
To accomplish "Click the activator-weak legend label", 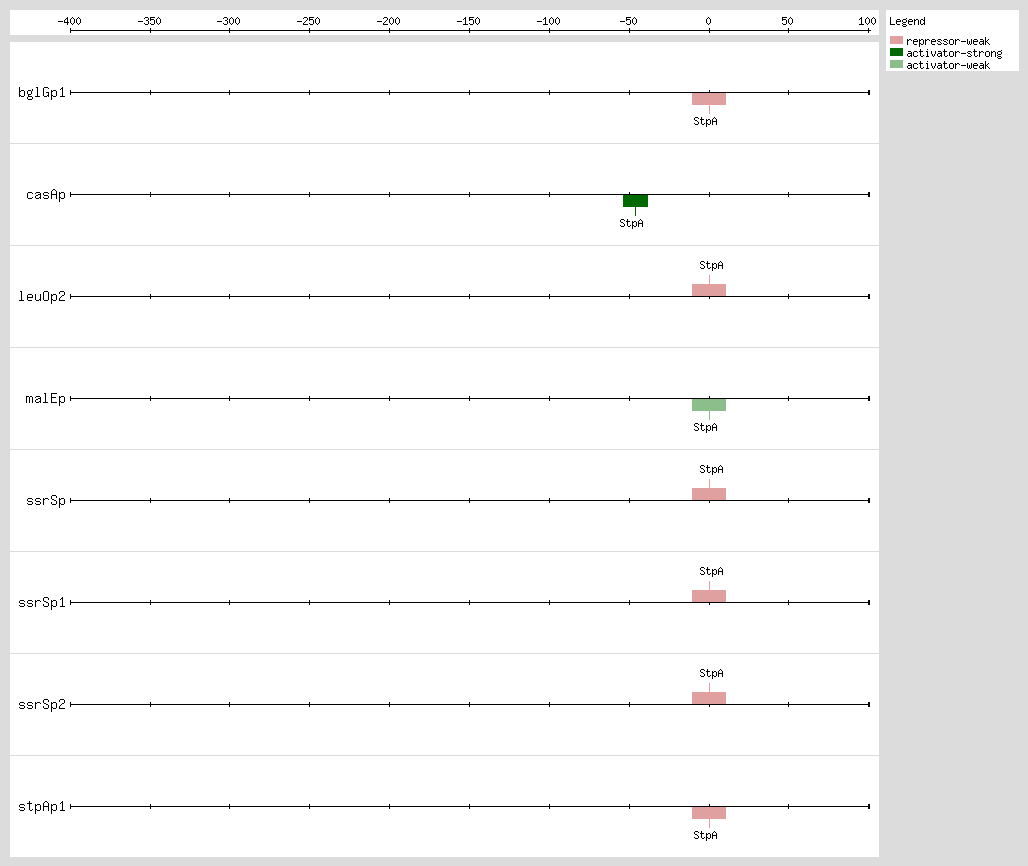I will (948, 65).
